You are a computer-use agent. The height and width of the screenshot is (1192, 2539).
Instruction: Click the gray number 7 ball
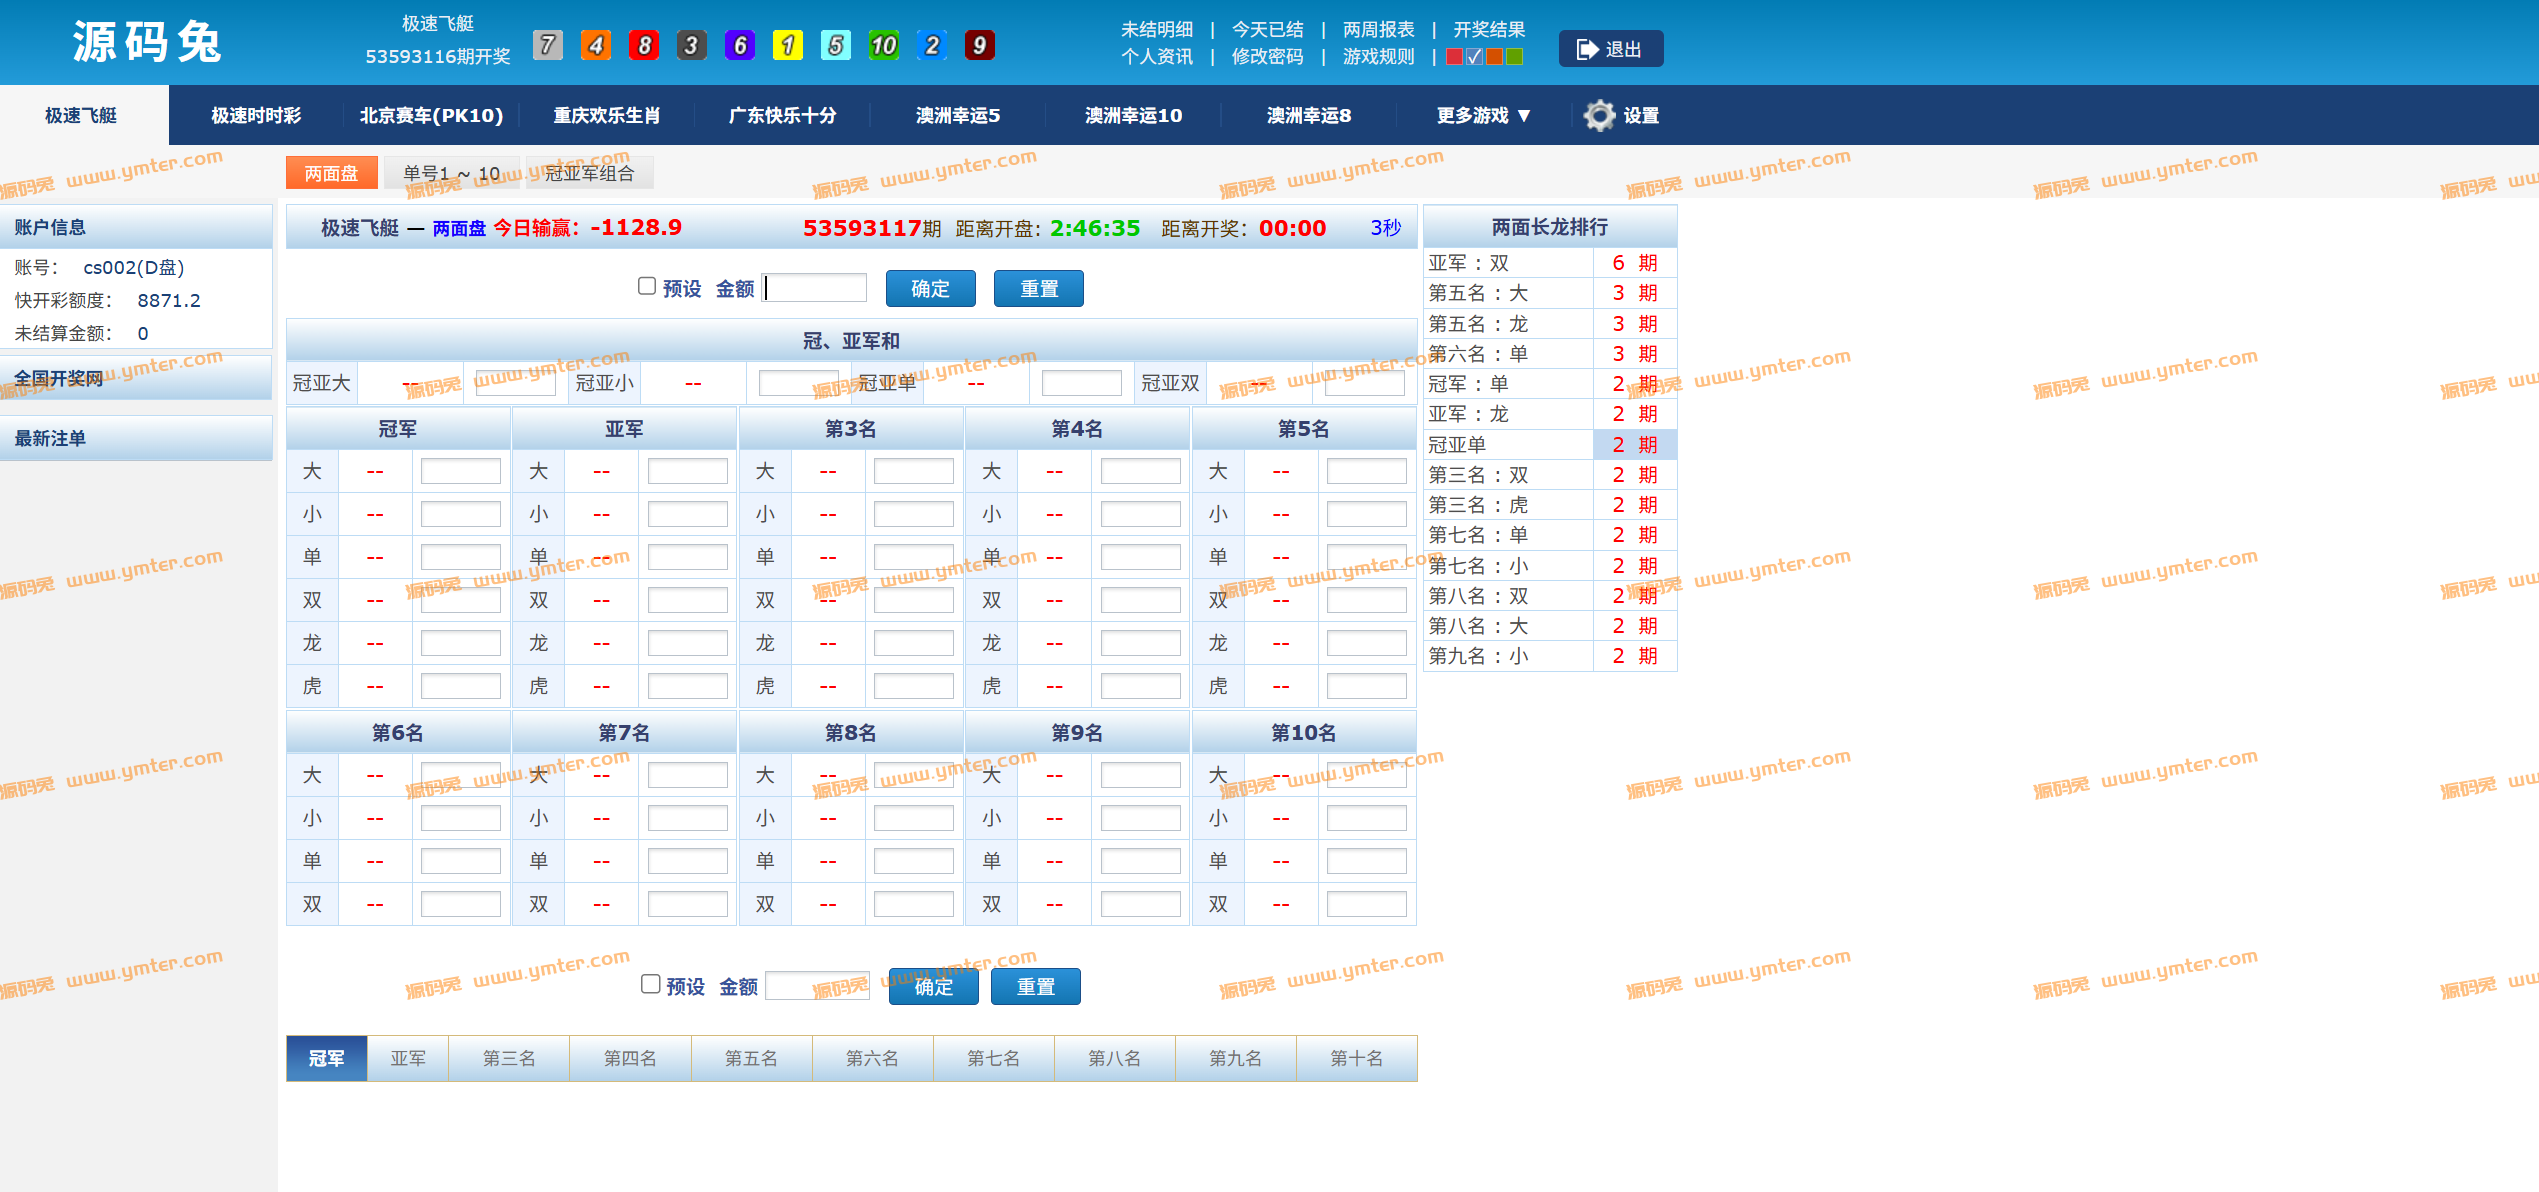pyautogui.click(x=547, y=45)
